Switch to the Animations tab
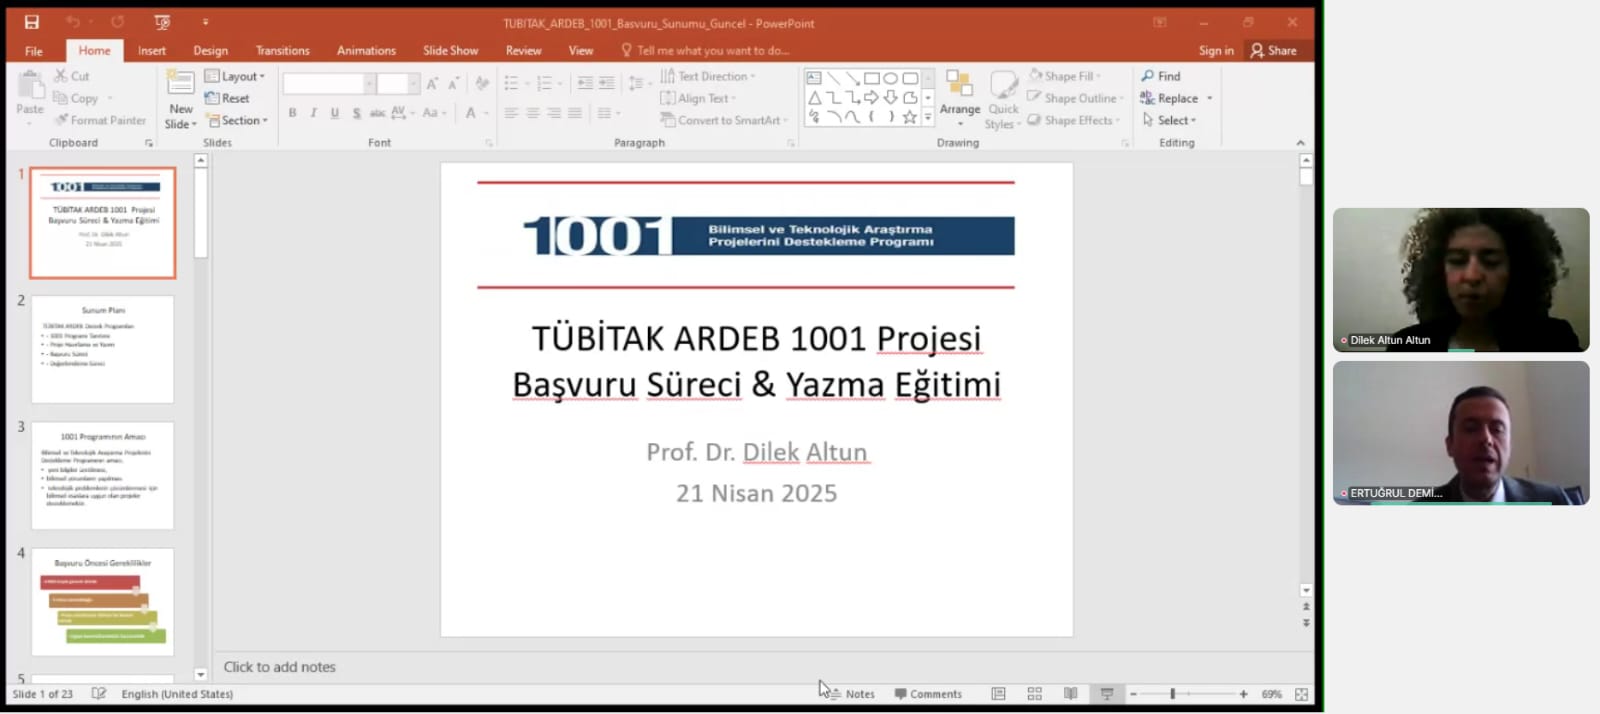Viewport: 1600px width, 714px height. click(366, 50)
